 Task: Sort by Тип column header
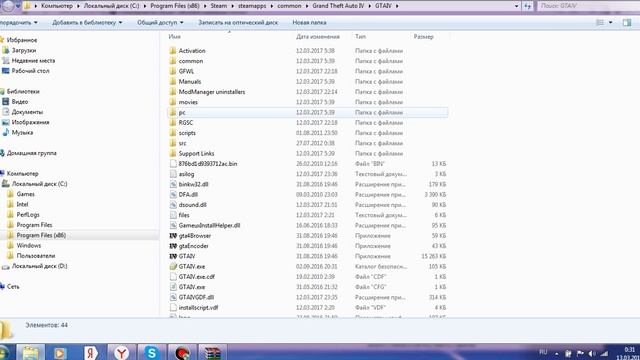click(x=360, y=37)
